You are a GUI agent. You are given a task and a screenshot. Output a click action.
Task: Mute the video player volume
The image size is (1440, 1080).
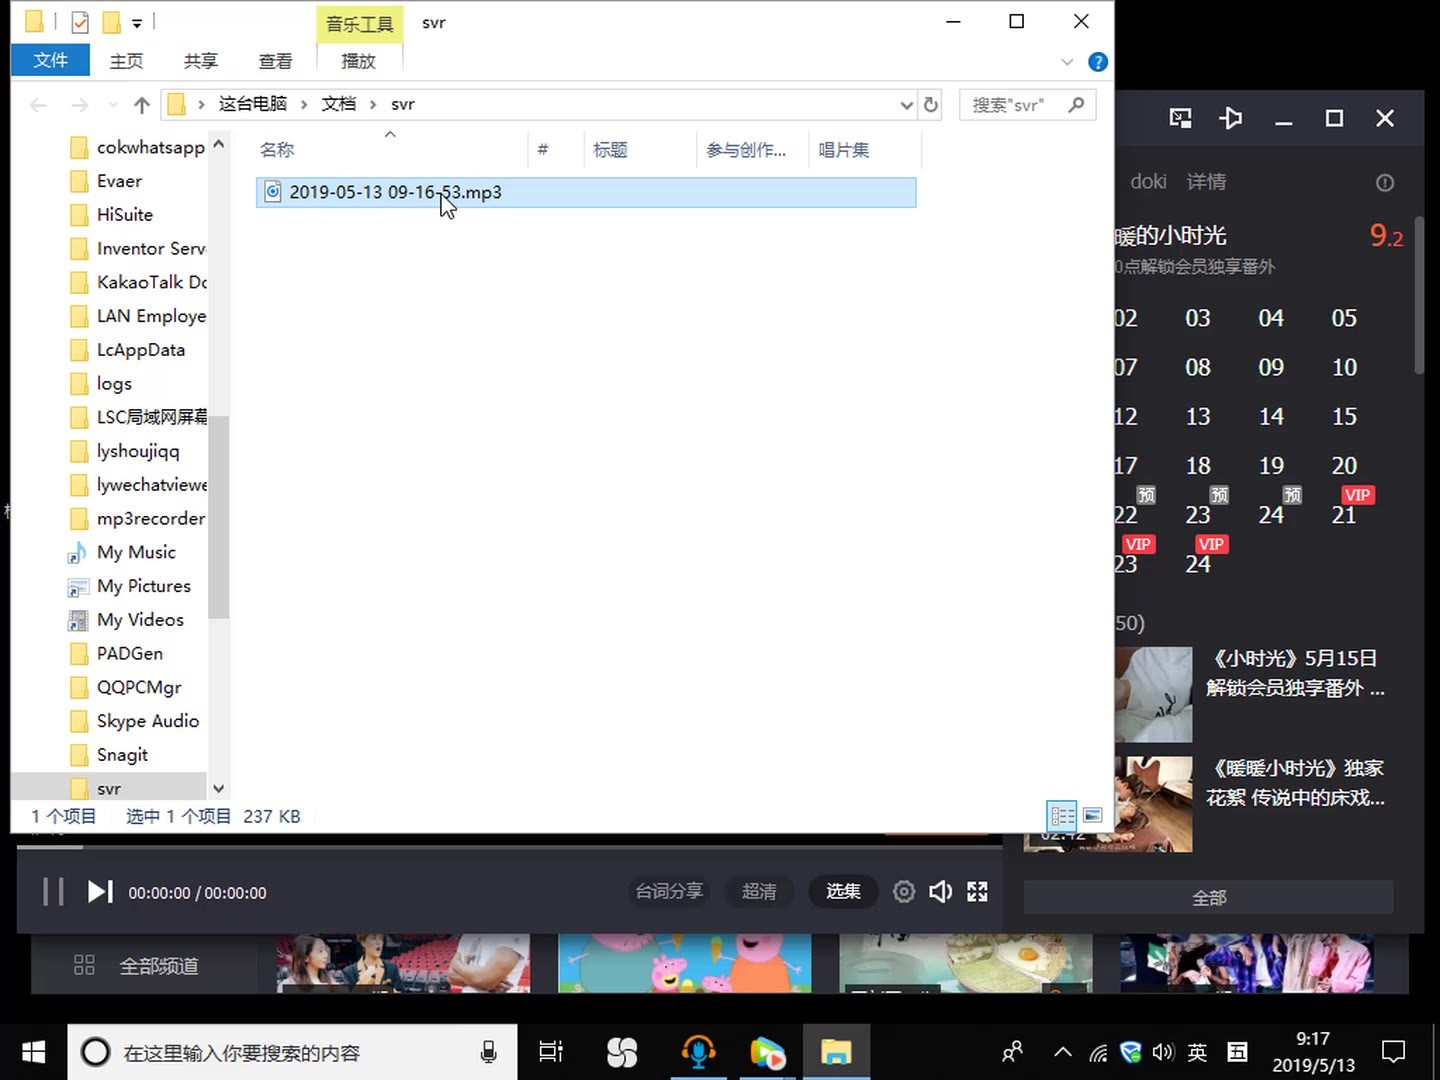click(940, 892)
